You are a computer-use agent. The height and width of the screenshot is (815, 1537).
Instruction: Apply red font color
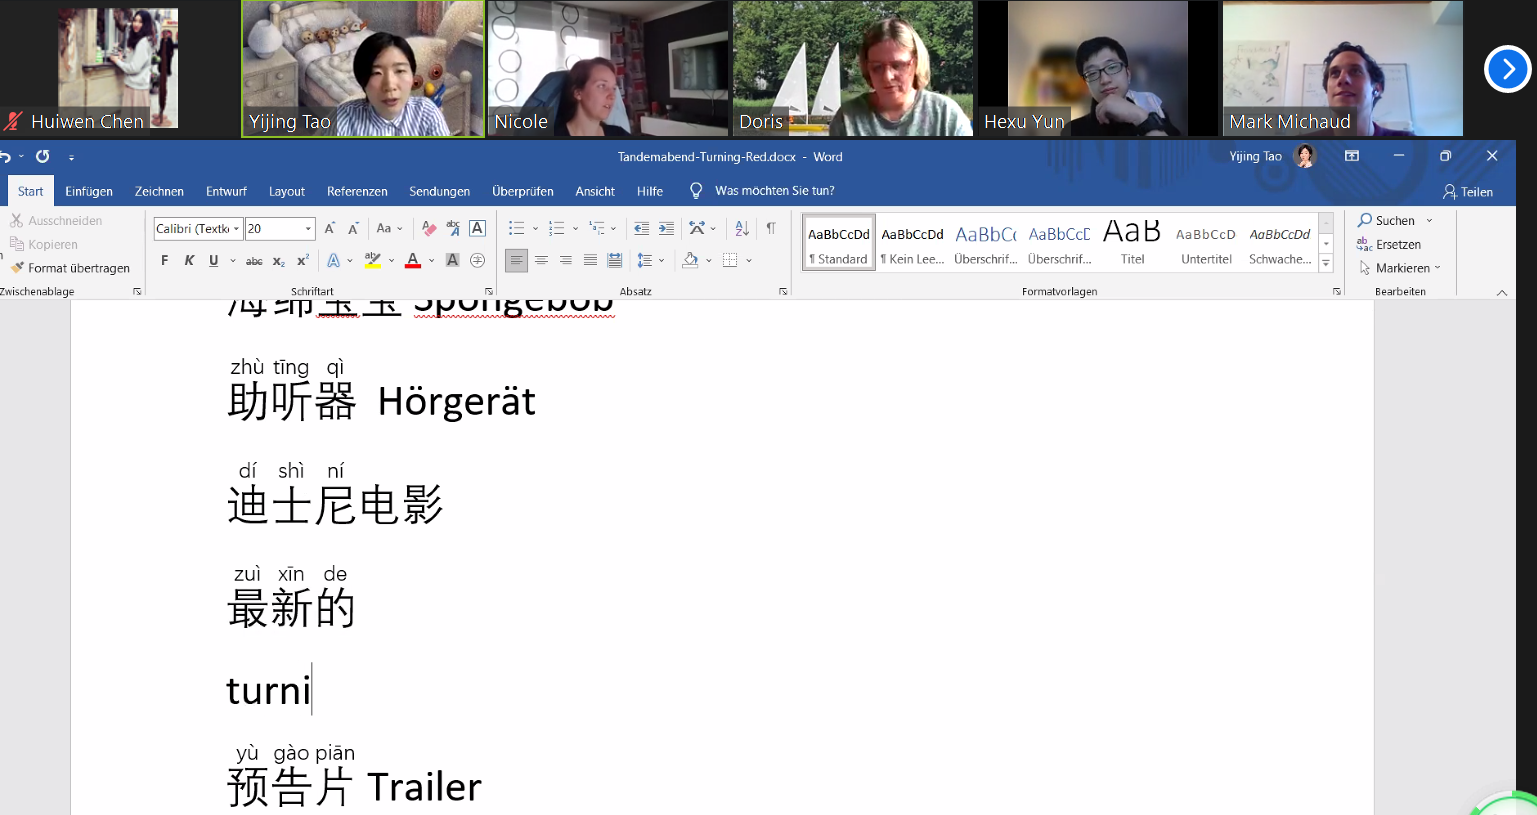coord(413,261)
